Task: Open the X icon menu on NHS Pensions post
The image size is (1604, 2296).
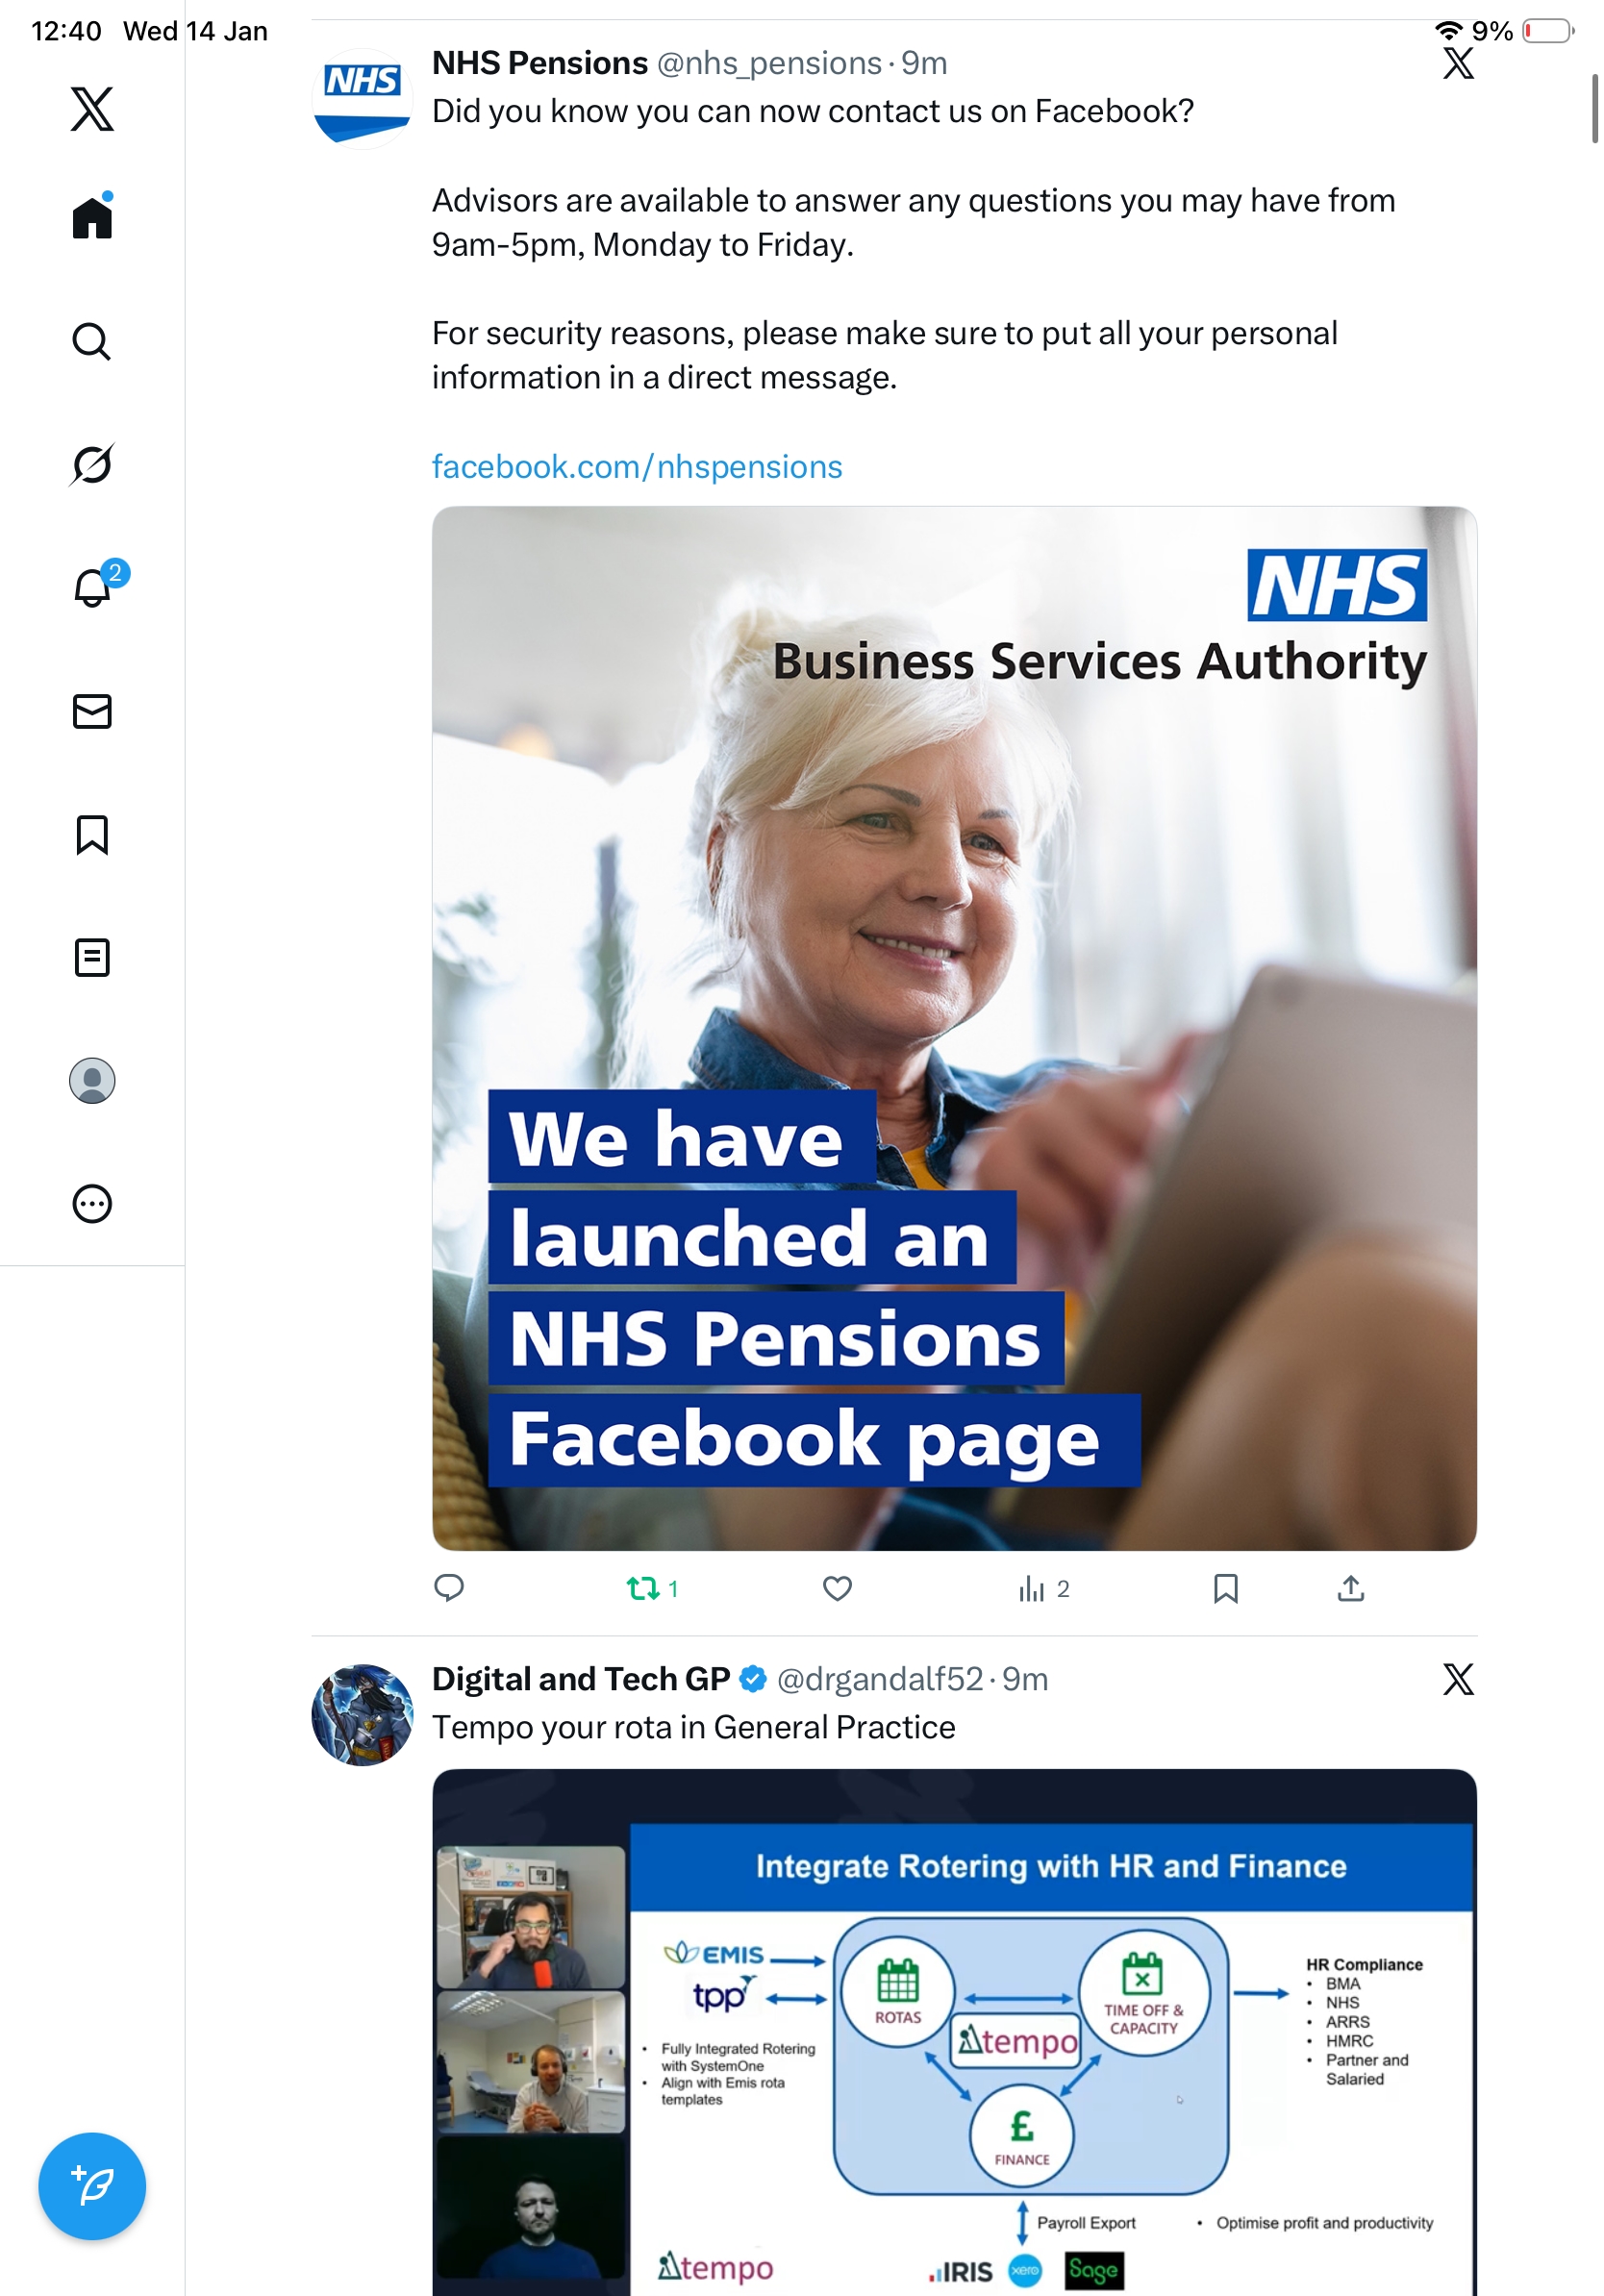Action: click(x=1458, y=63)
